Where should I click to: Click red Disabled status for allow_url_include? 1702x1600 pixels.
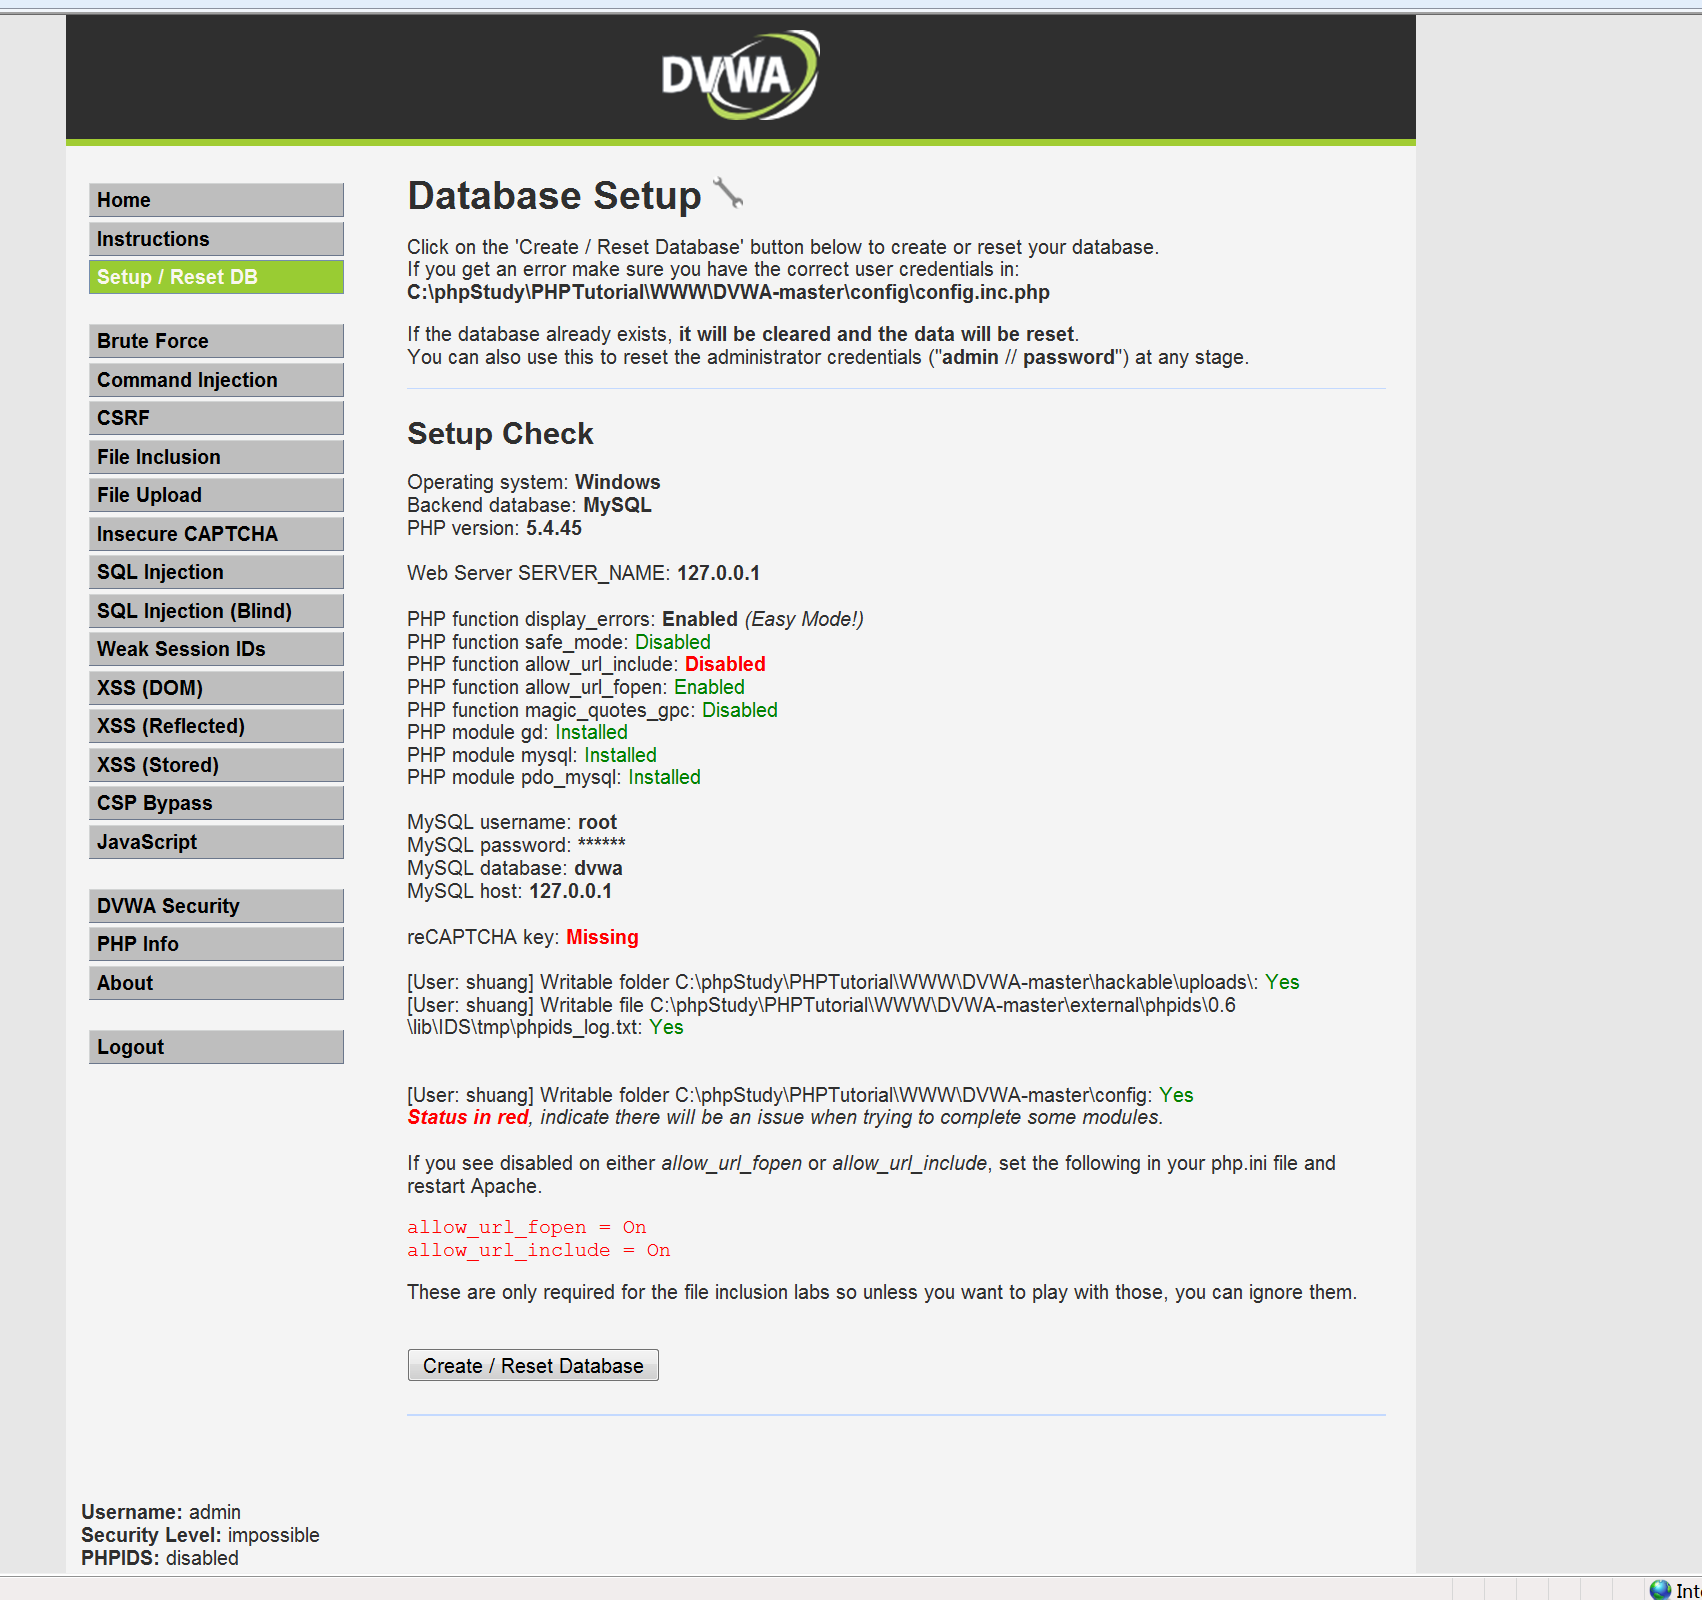pos(725,664)
